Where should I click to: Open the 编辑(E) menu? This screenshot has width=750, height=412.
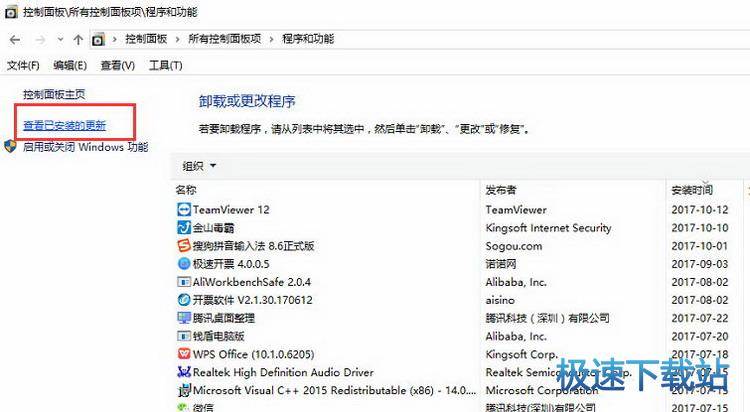point(70,65)
